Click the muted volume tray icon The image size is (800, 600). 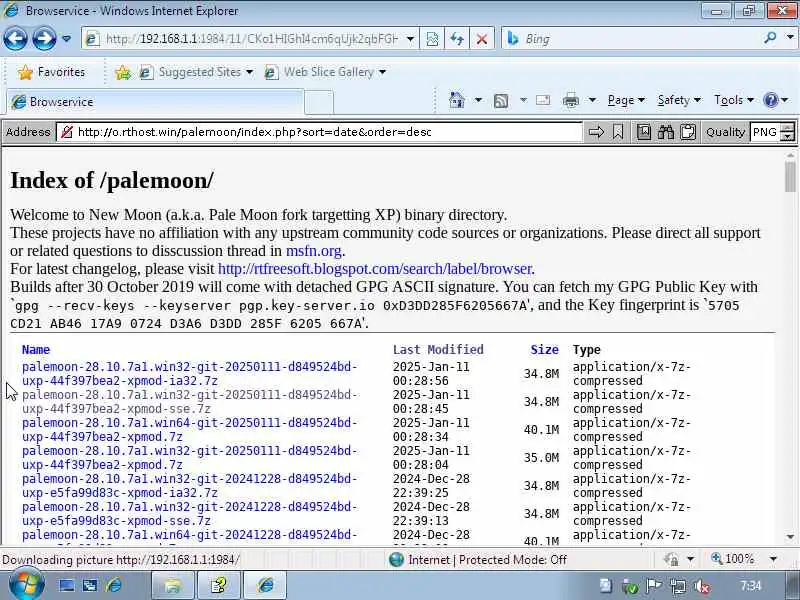click(x=702, y=587)
